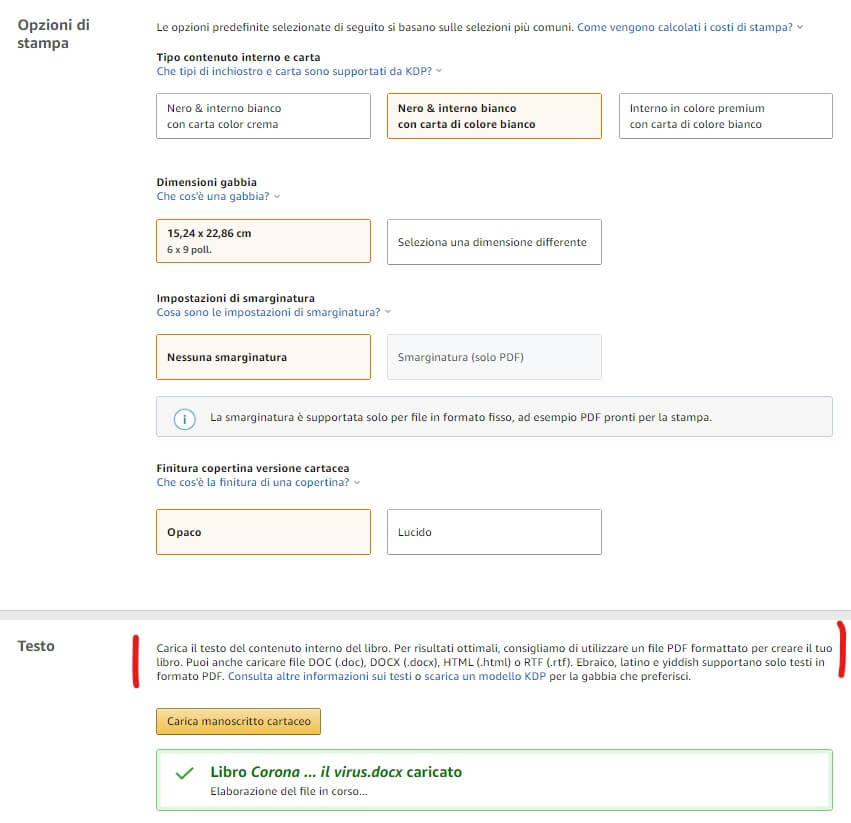Viewport: 851px width, 823px height.
Task: Open Consulta altre informazioni sui testi link
Action: pyautogui.click(x=319, y=677)
